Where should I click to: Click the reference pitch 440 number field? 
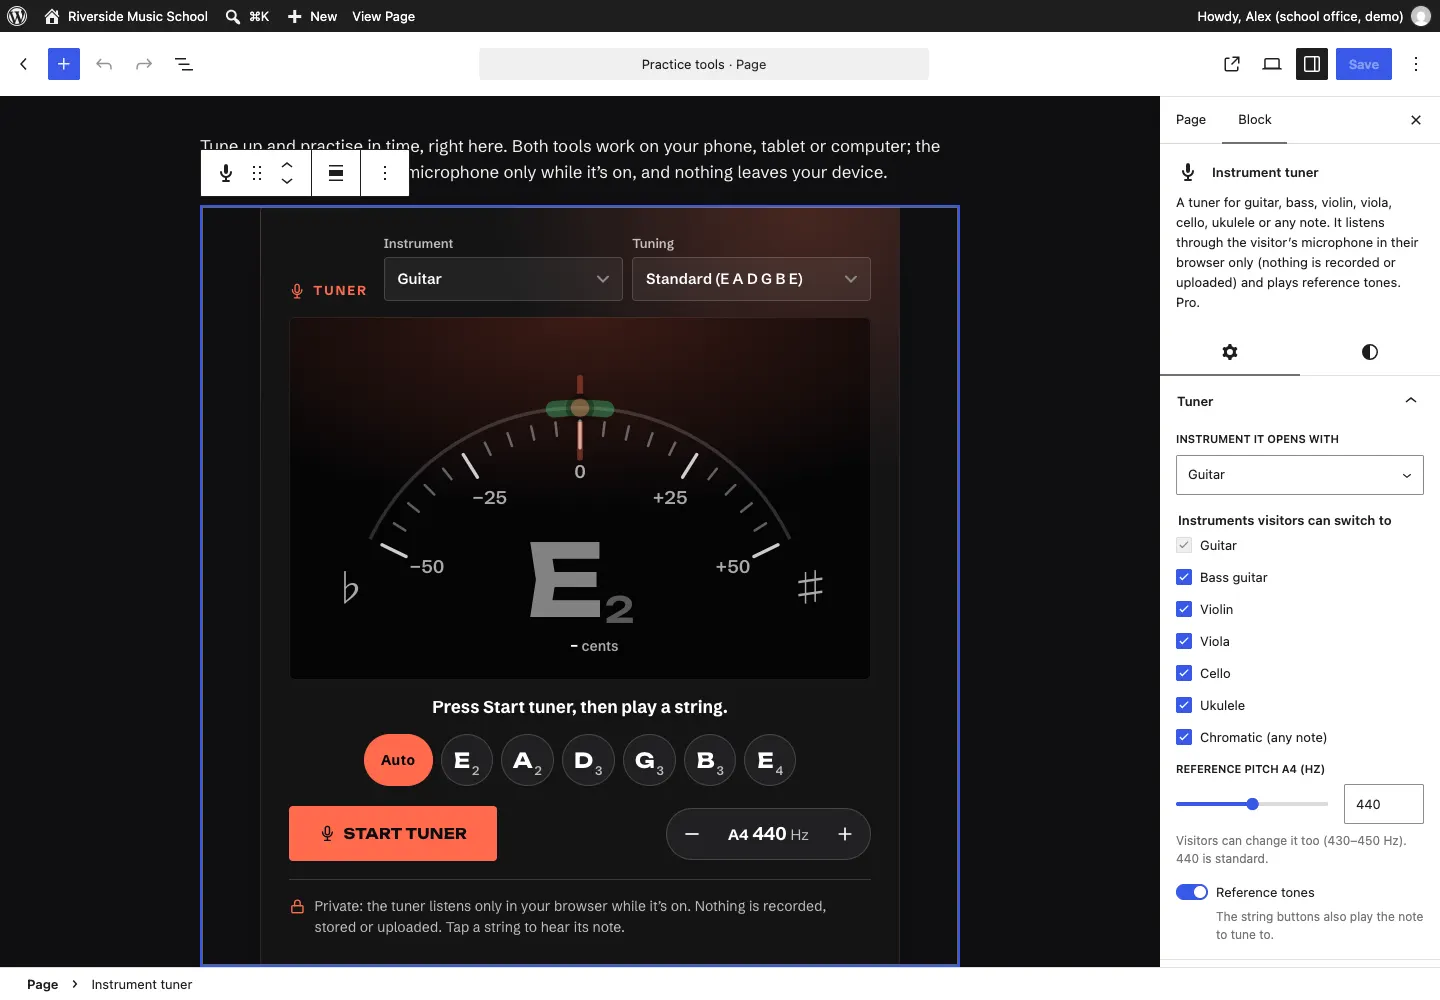click(1384, 804)
